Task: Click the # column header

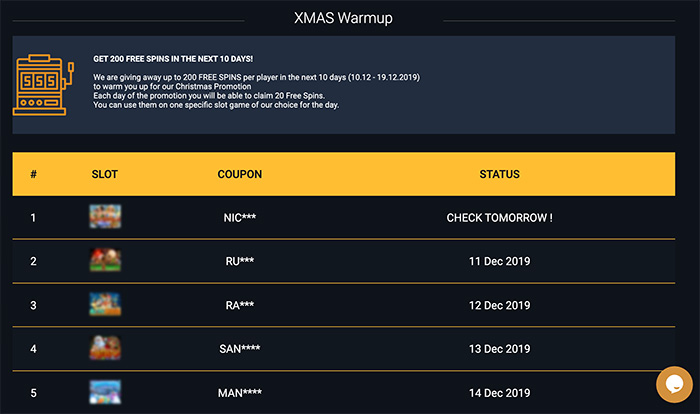Action: (x=33, y=174)
